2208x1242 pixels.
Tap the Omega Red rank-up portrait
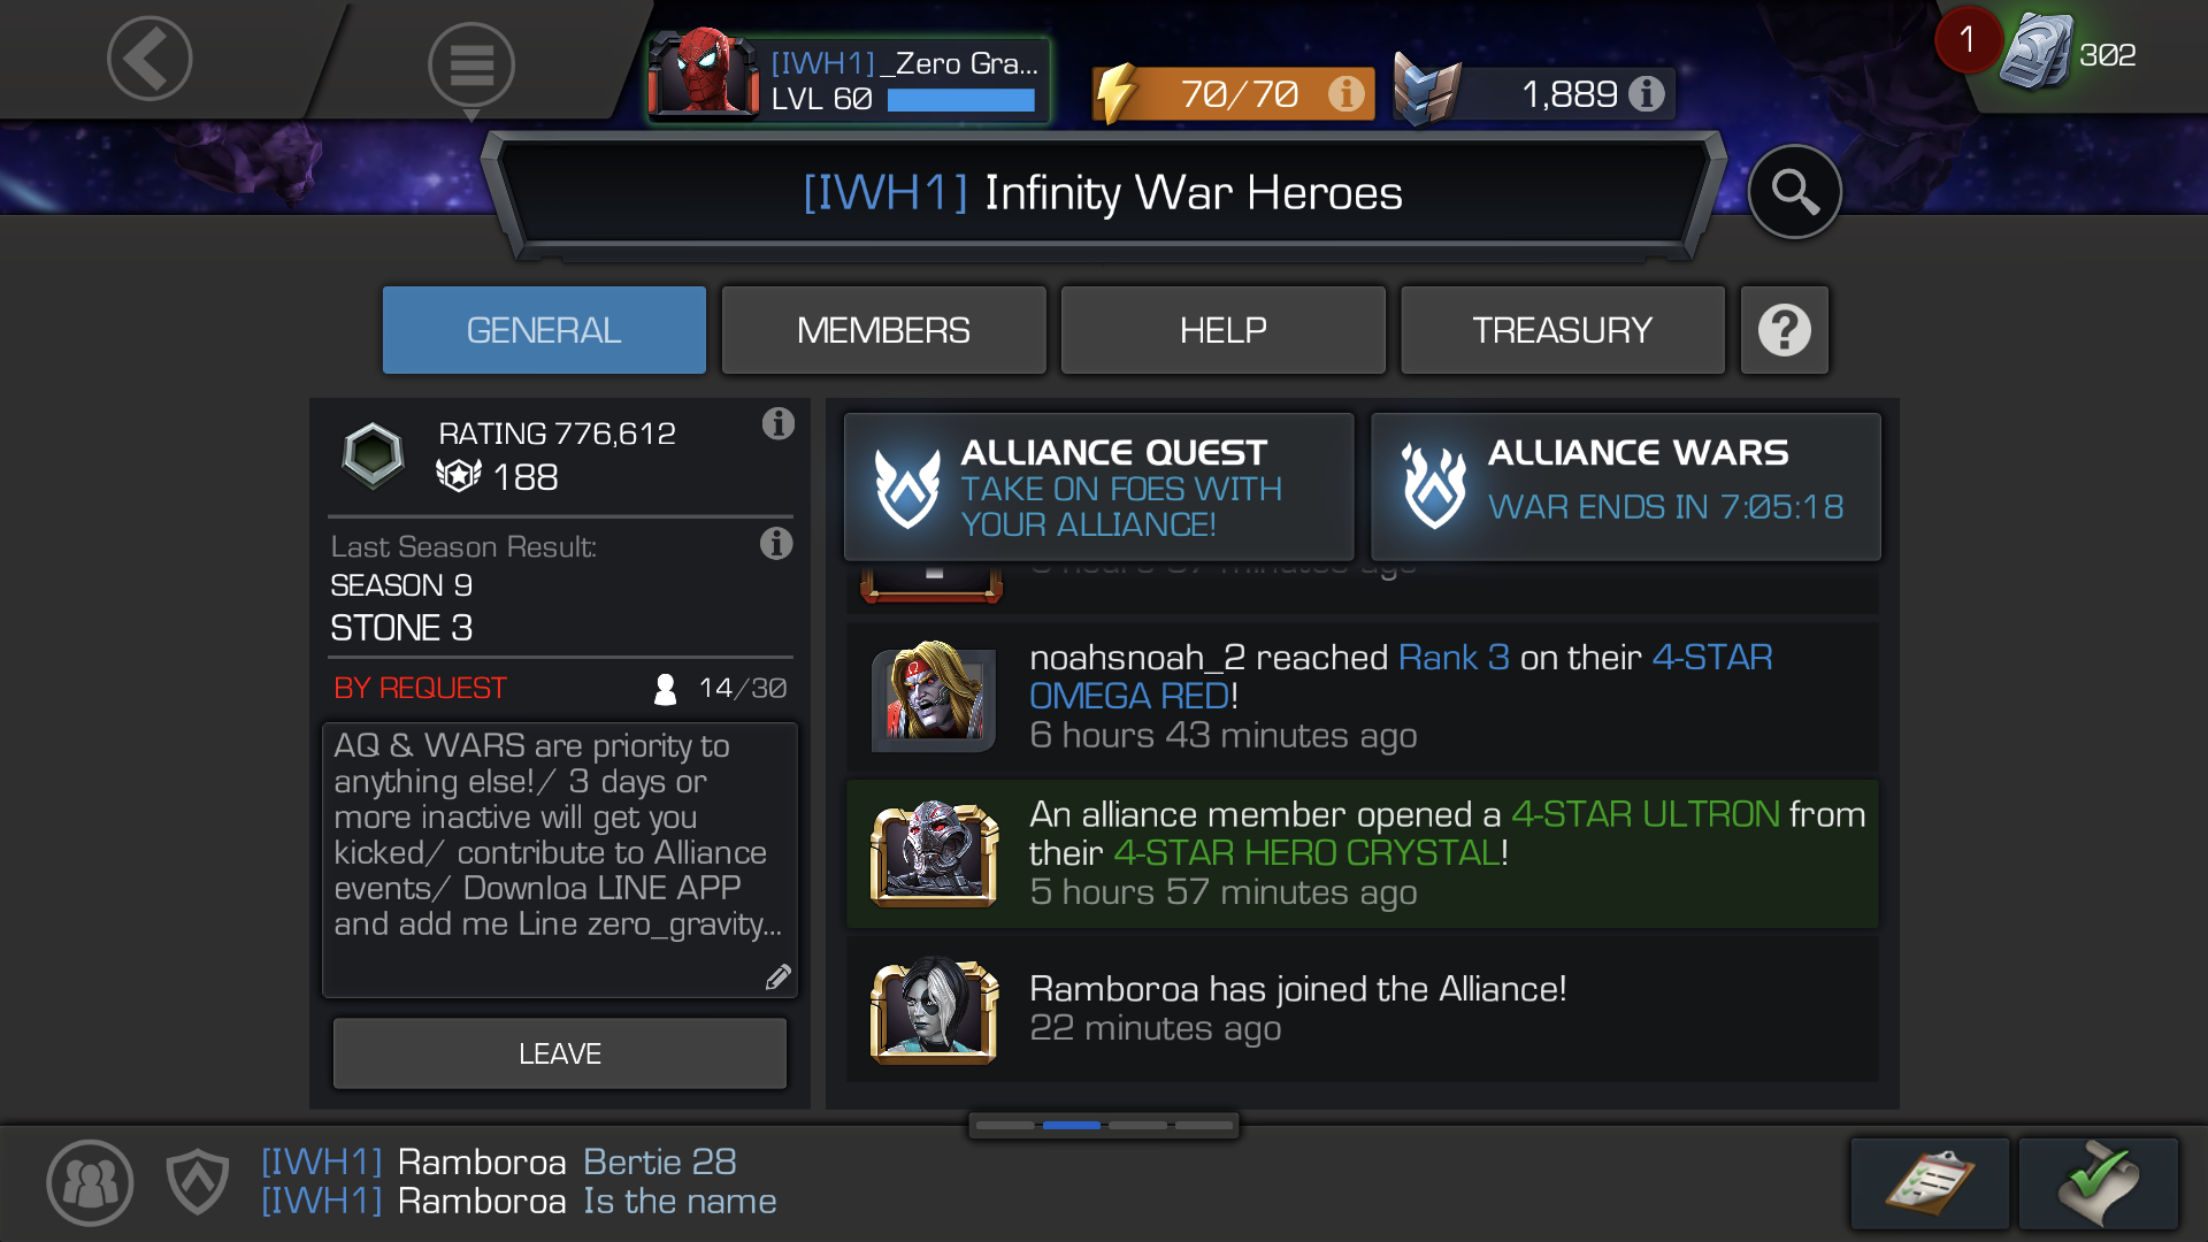[933, 696]
